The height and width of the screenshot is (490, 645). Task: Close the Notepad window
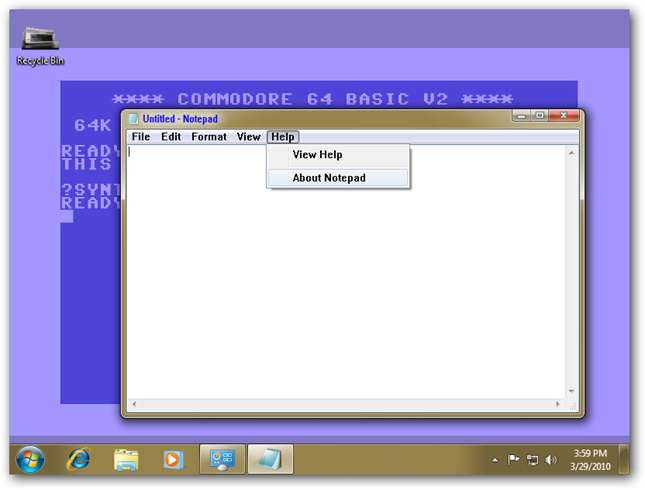pyautogui.click(x=564, y=116)
